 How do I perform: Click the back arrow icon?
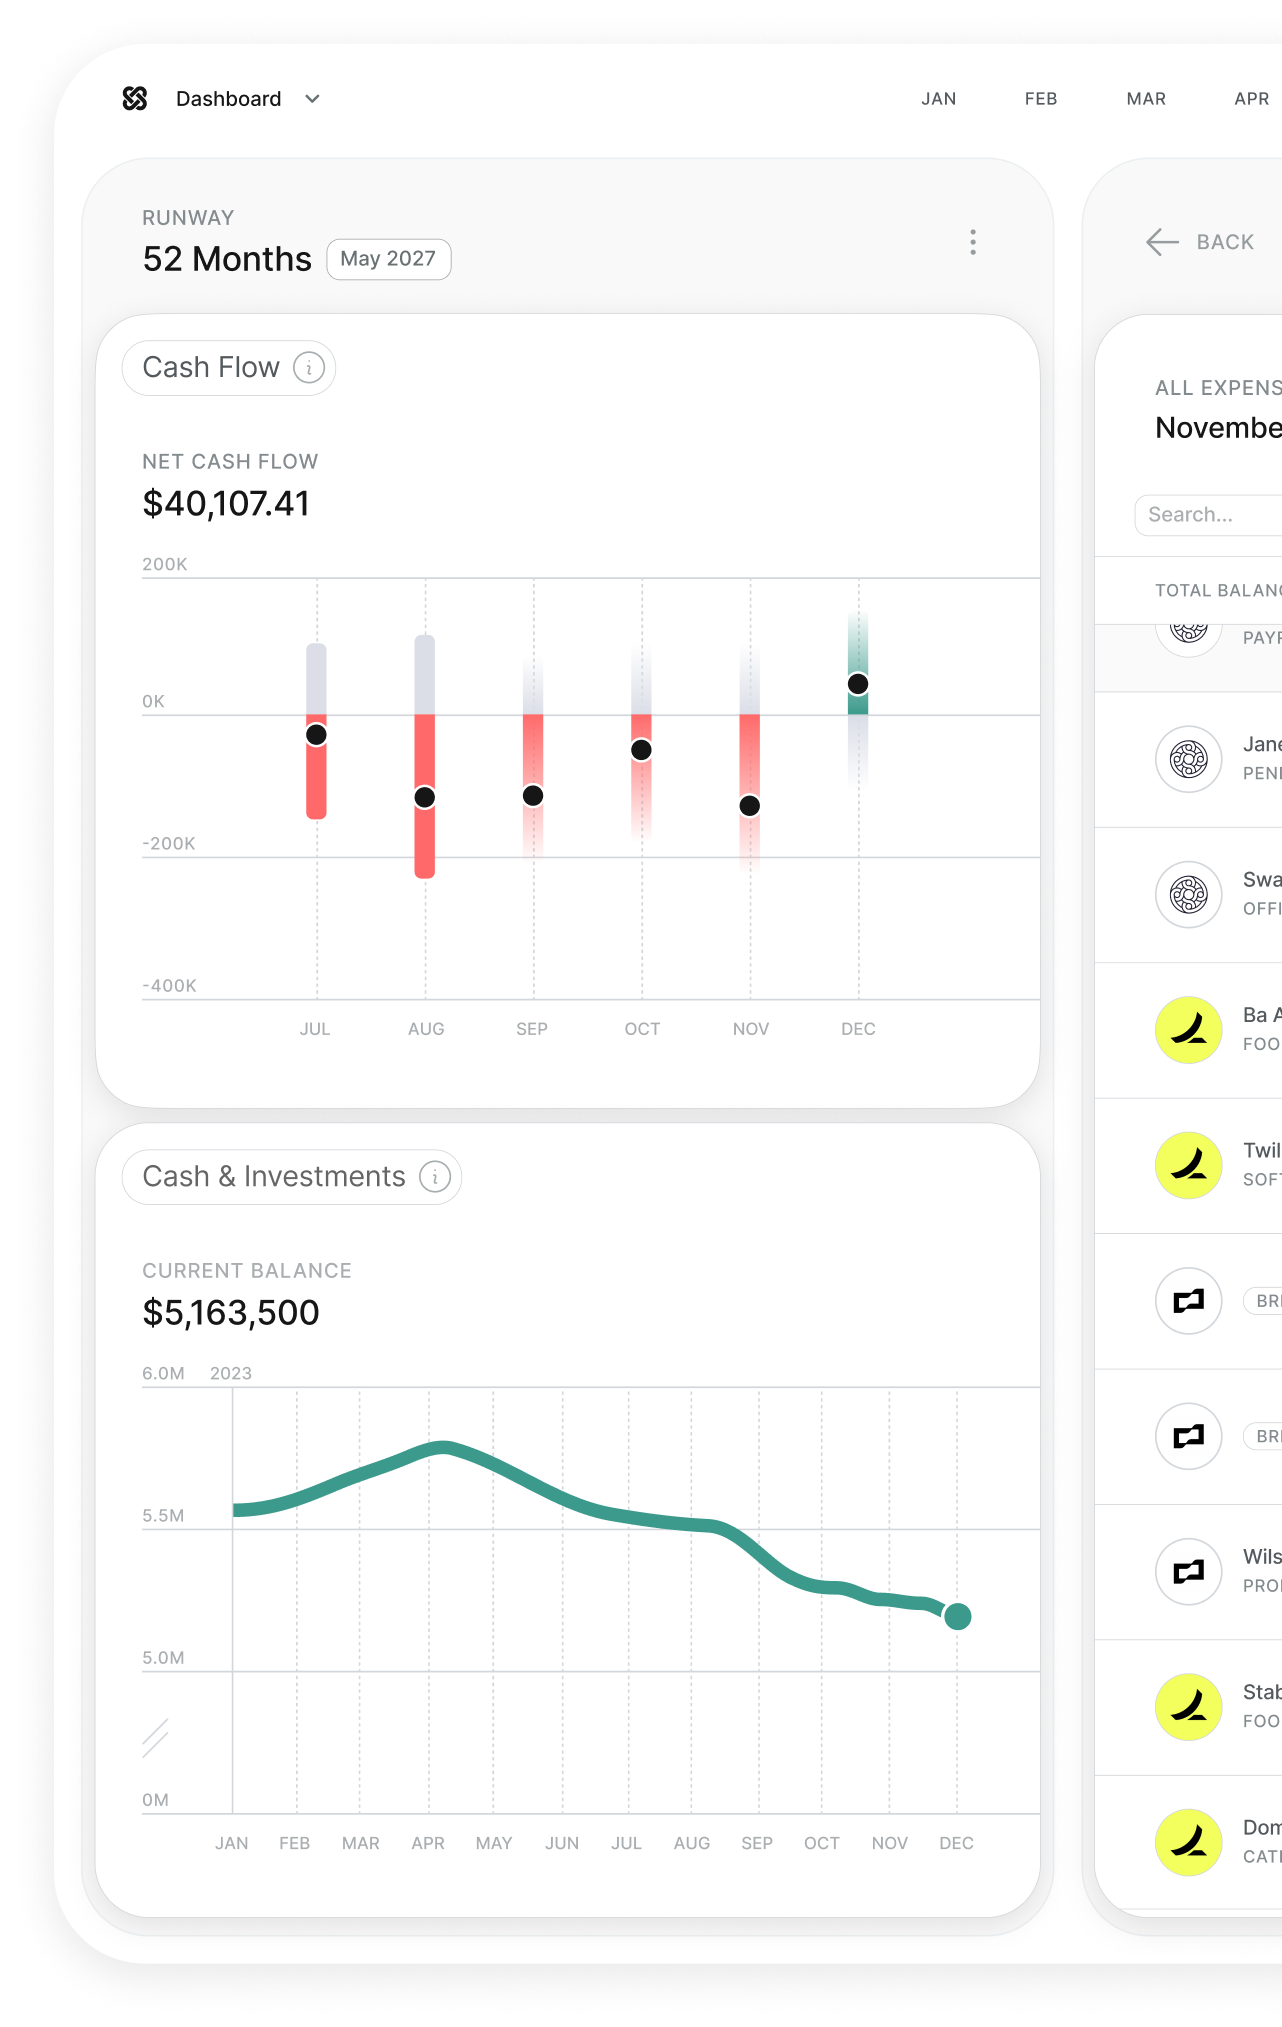(x=1162, y=242)
